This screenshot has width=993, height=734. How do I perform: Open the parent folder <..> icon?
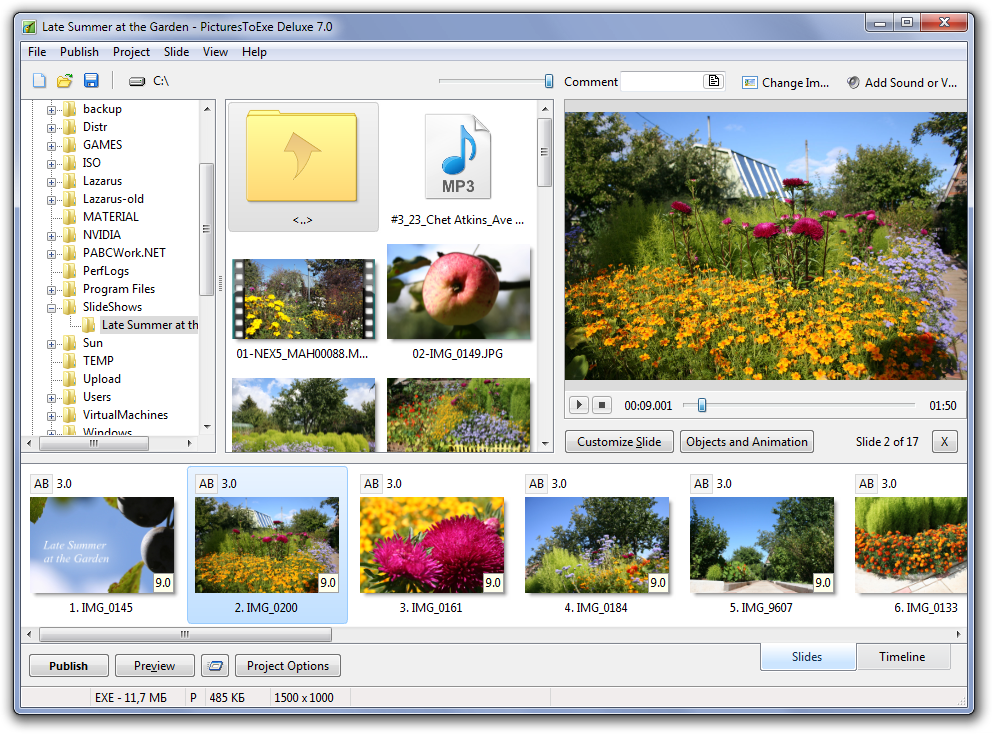point(302,156)
